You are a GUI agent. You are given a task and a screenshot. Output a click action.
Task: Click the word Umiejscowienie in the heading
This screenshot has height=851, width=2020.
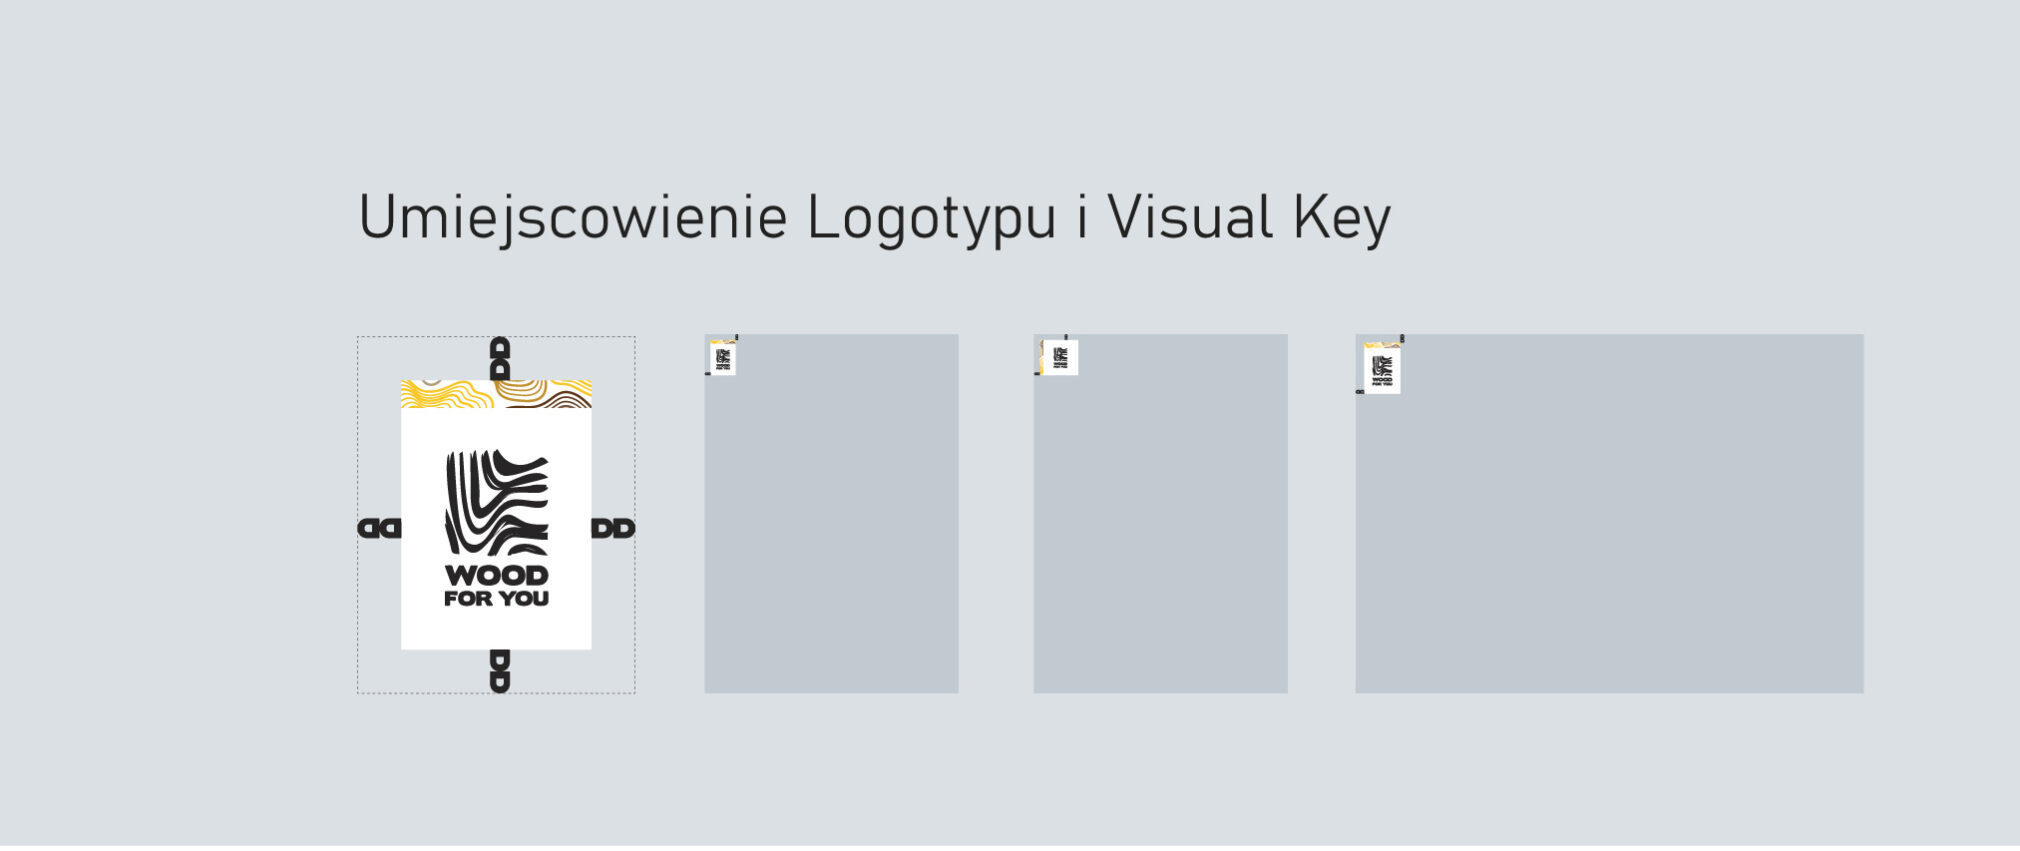pyautogui.click(x=572, y=218)
